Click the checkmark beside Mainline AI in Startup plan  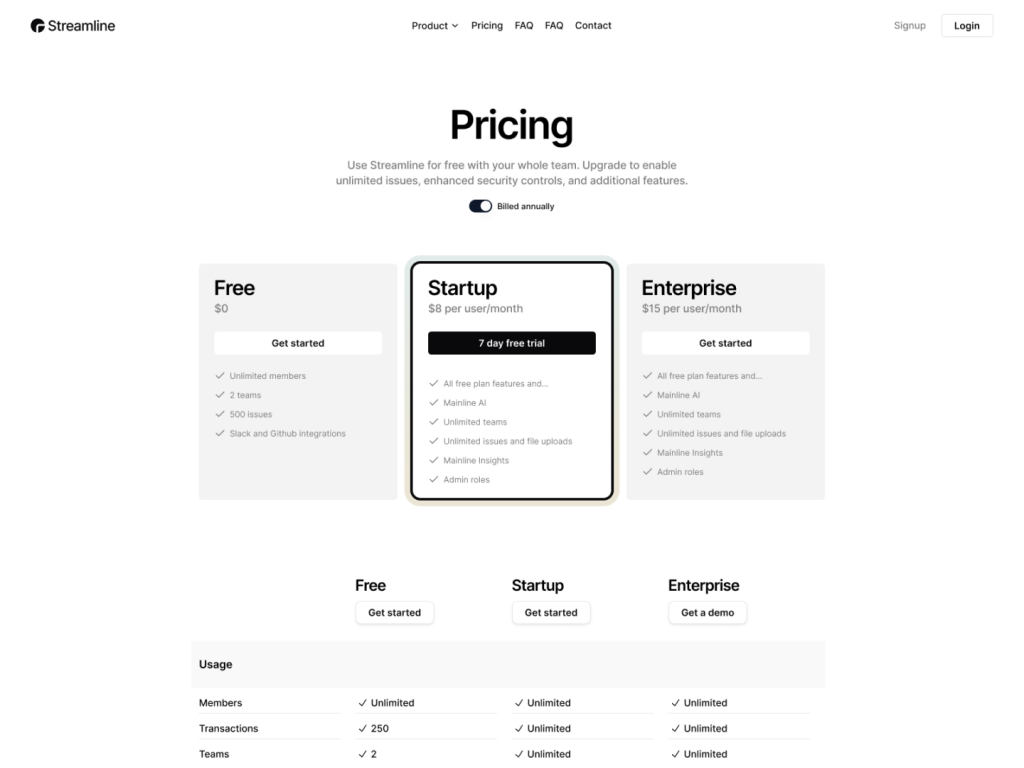(434, 402)
